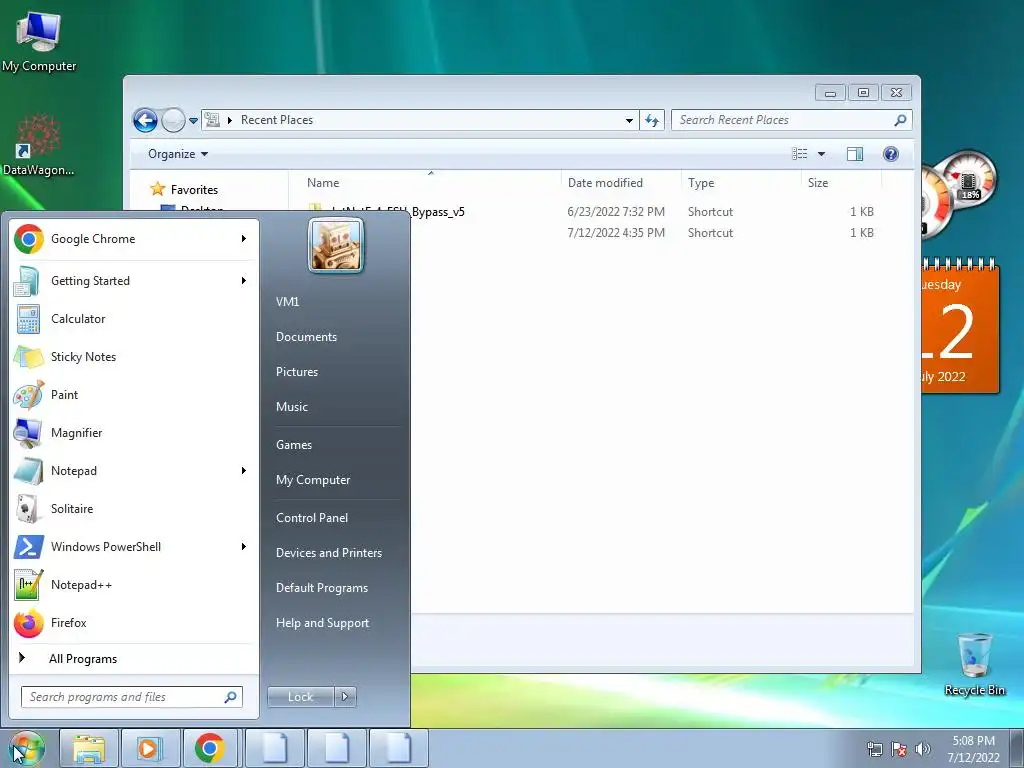Open Pictures from Start menu
The image size is (1024, 768).
(x=297, y=372)
